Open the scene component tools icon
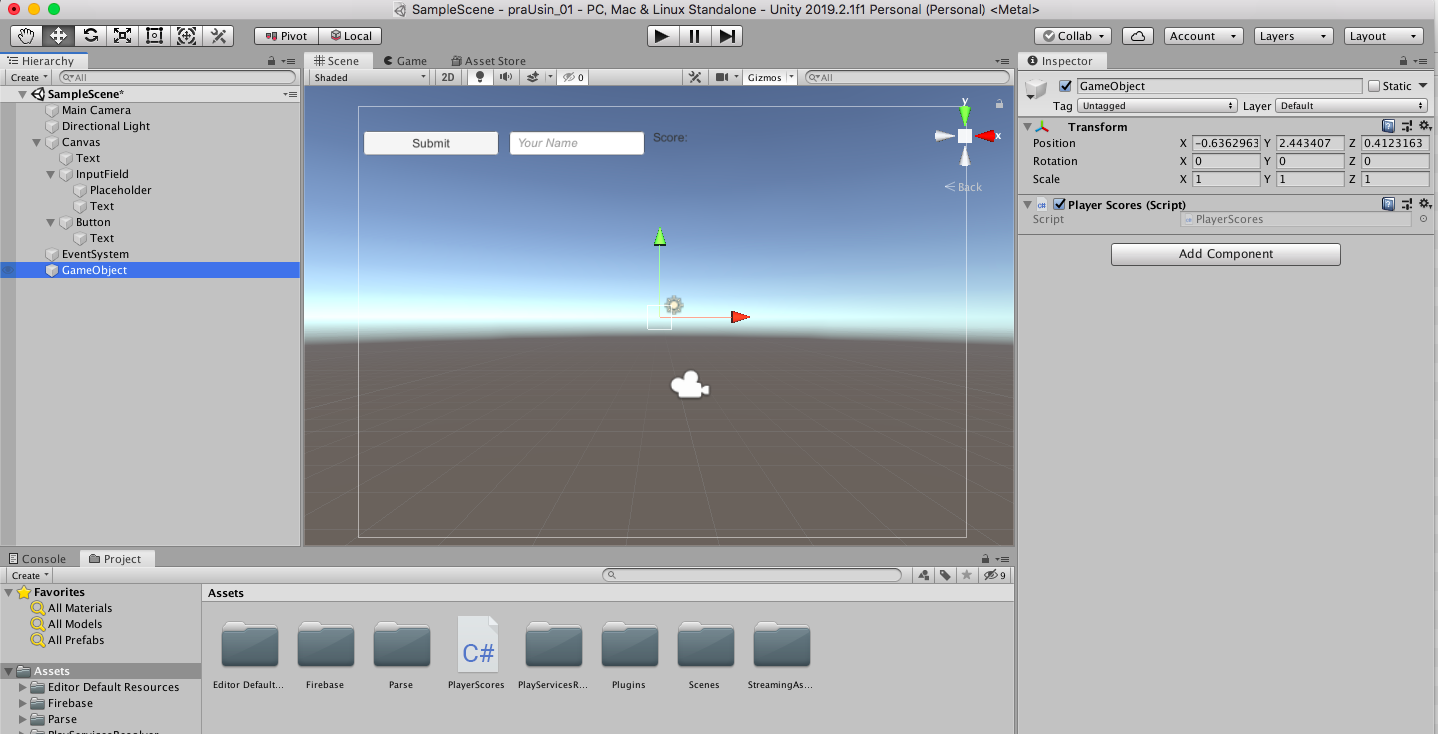Viewport: 1438px width, 734px height. pyautogui.click(x=696, y=77)
